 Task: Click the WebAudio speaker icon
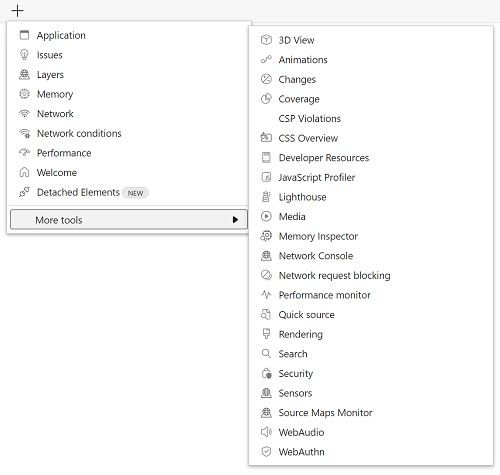[x=266, y=432]
